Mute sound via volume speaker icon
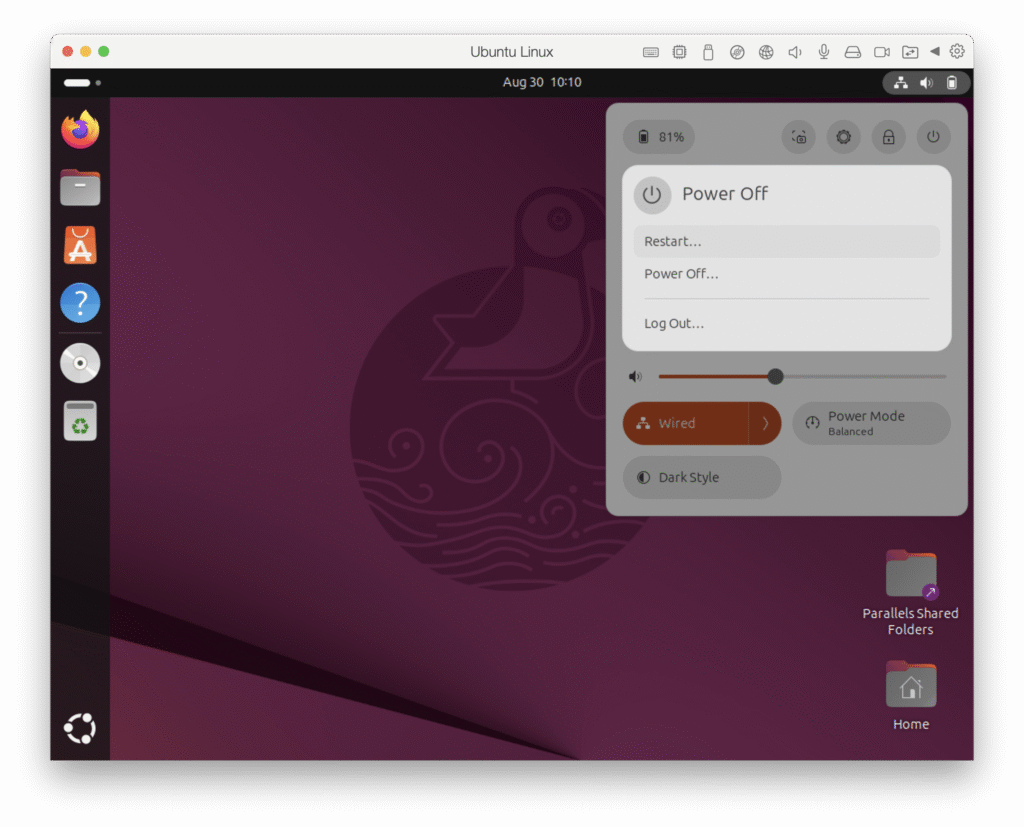 pyautogui.click(x=635, y=377)
